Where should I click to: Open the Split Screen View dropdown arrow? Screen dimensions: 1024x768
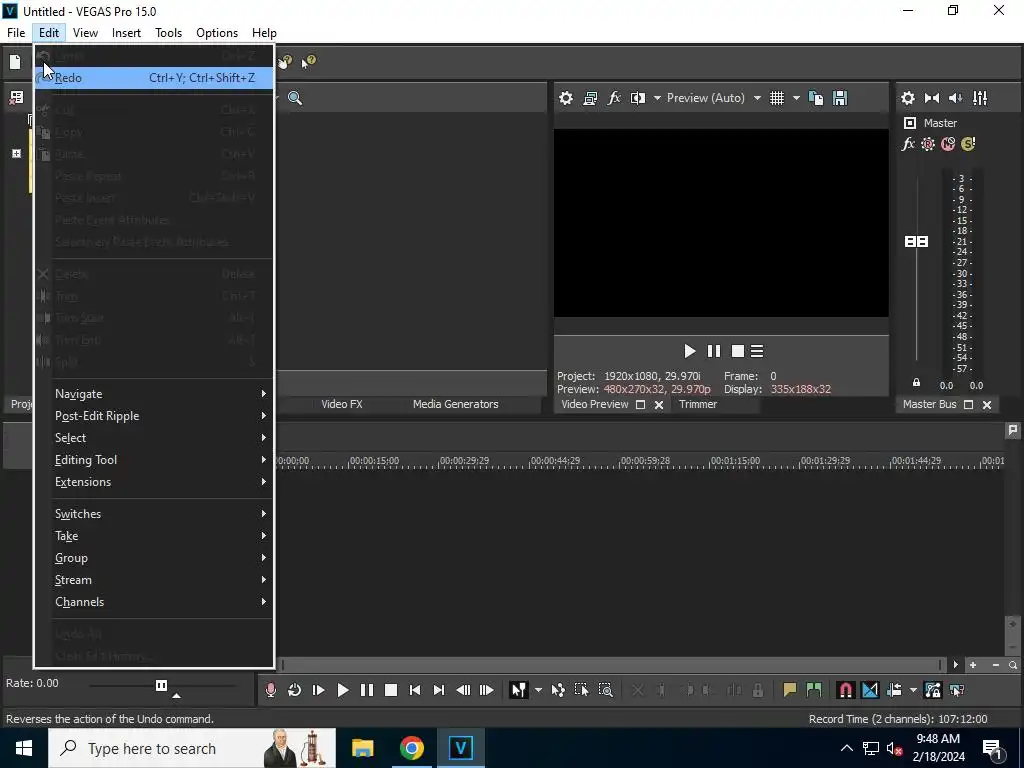click(657, 98)
